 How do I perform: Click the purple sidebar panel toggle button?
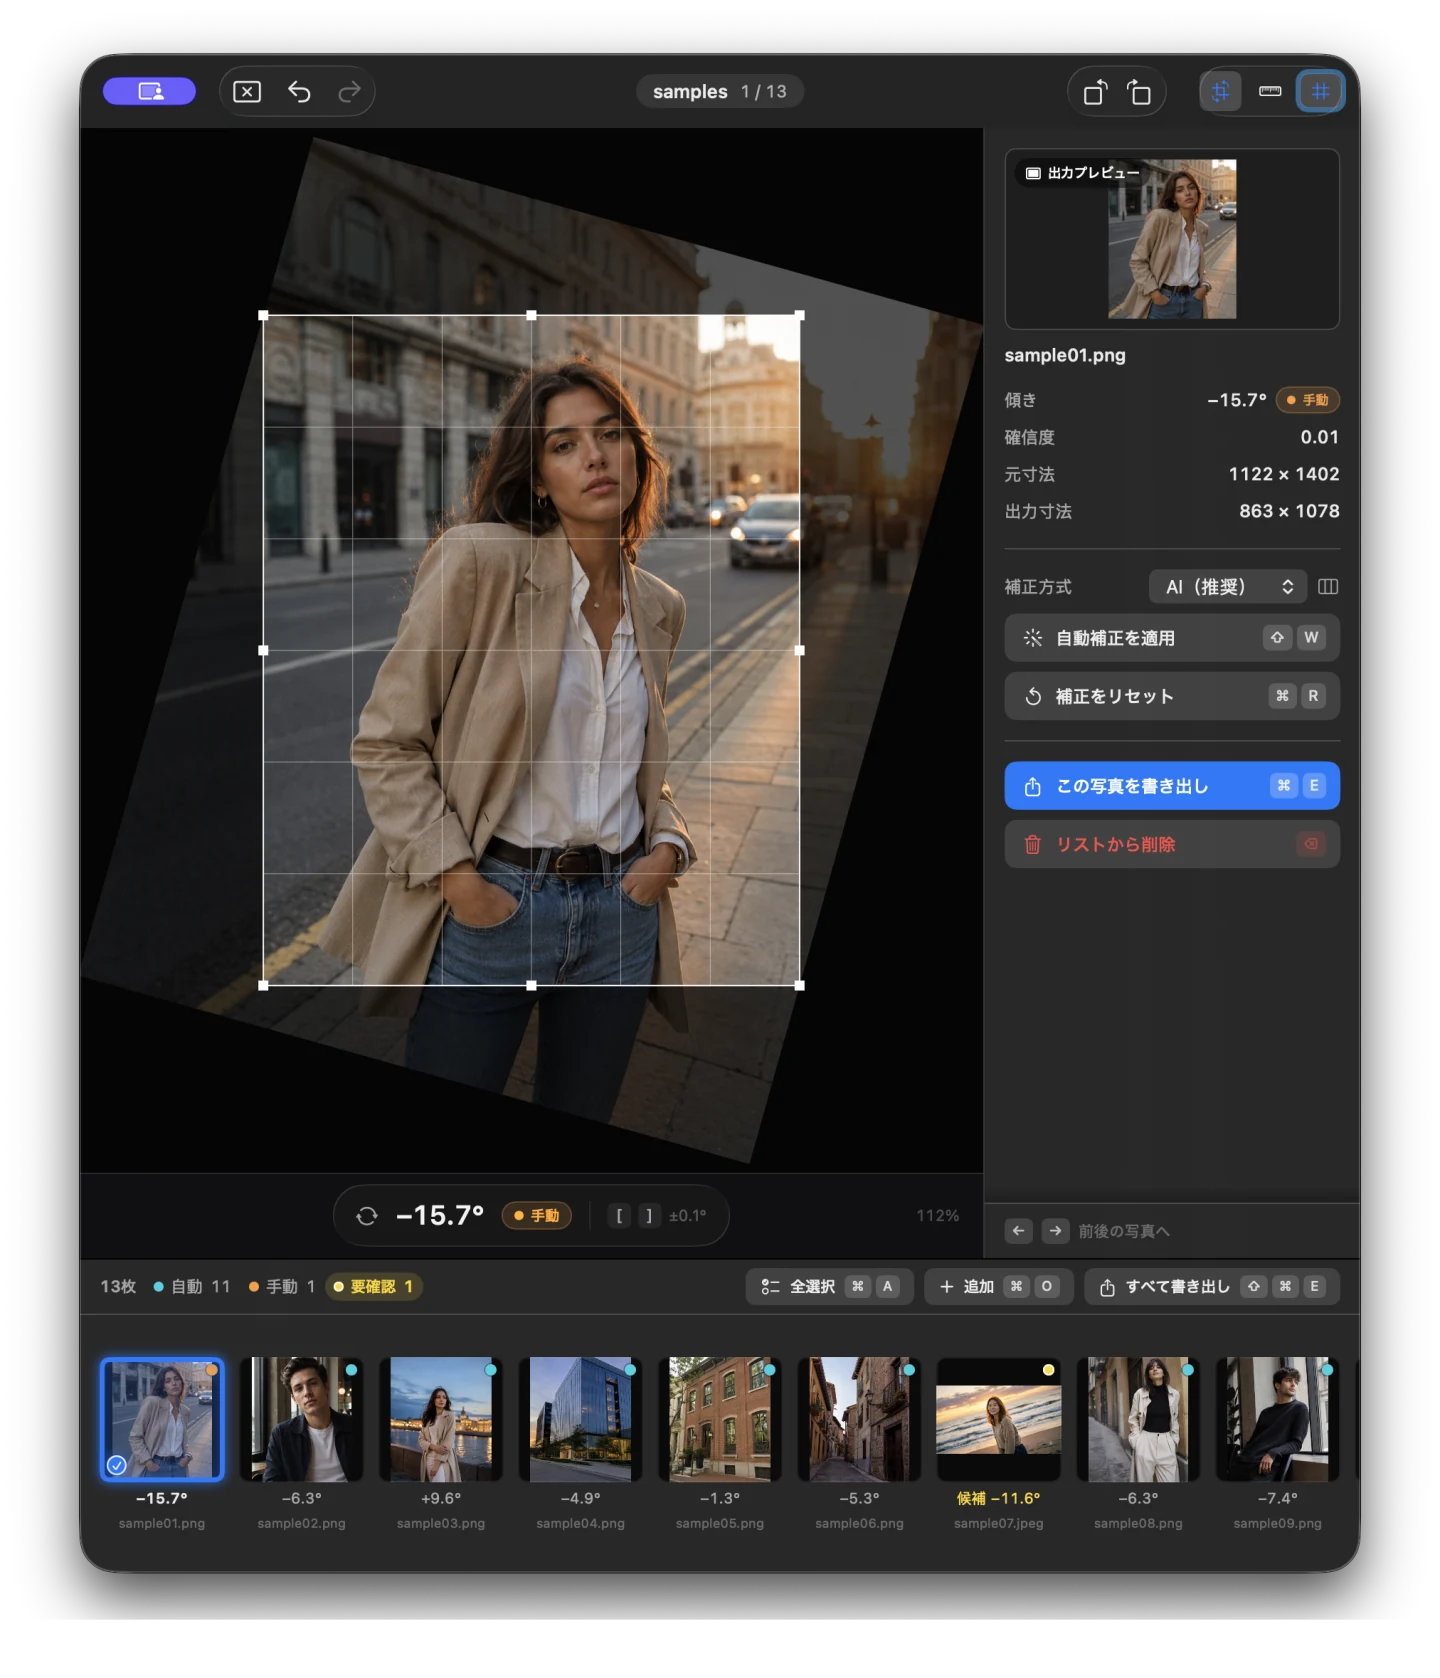pos(149,91)
